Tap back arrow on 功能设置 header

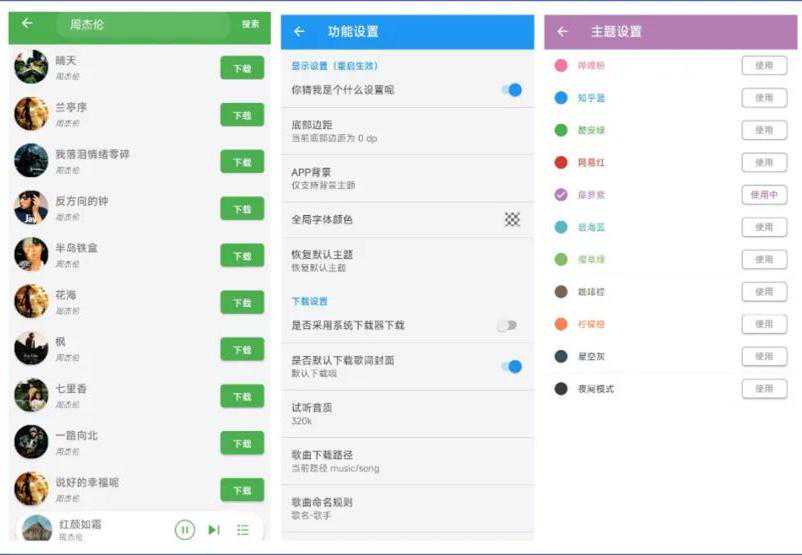pos(299,32)
